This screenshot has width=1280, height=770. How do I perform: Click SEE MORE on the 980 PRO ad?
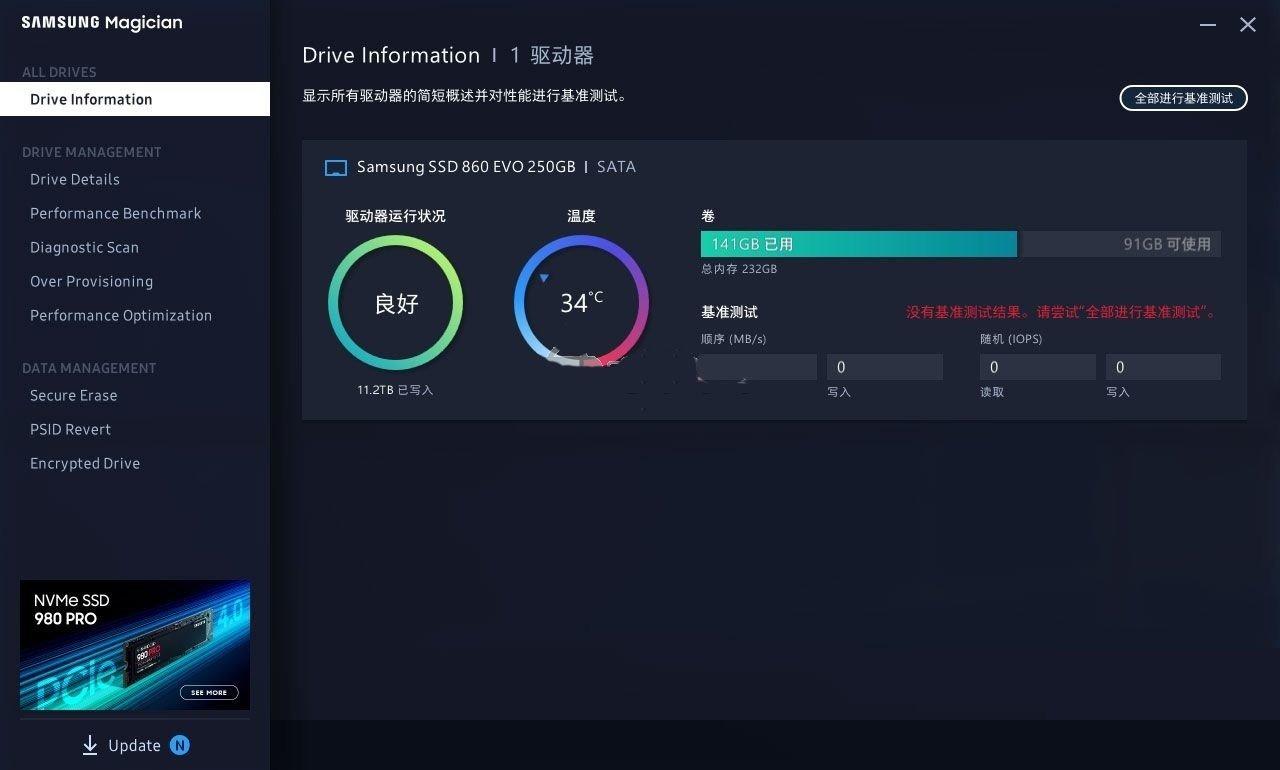(209, 692)
